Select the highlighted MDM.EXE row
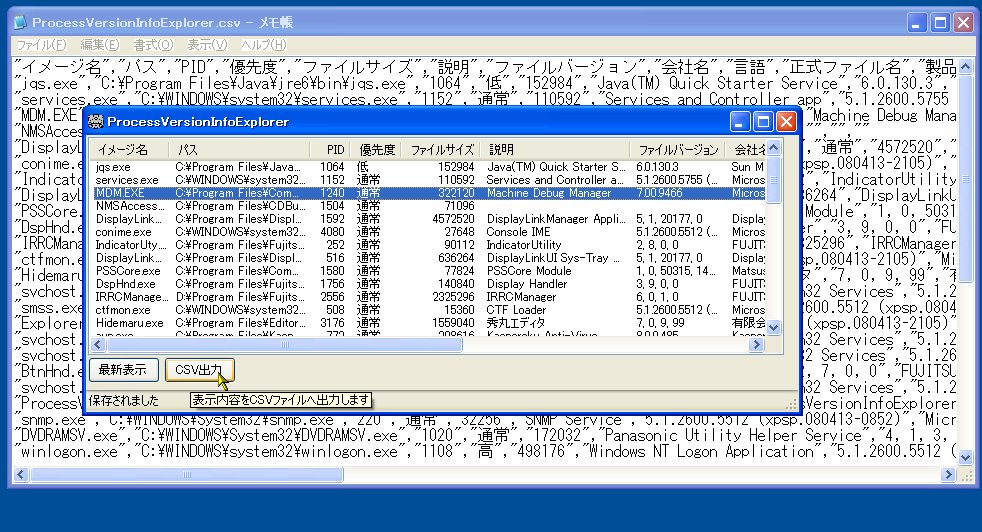Viewport: 982px width, 532px height. [x=429, y=193]
